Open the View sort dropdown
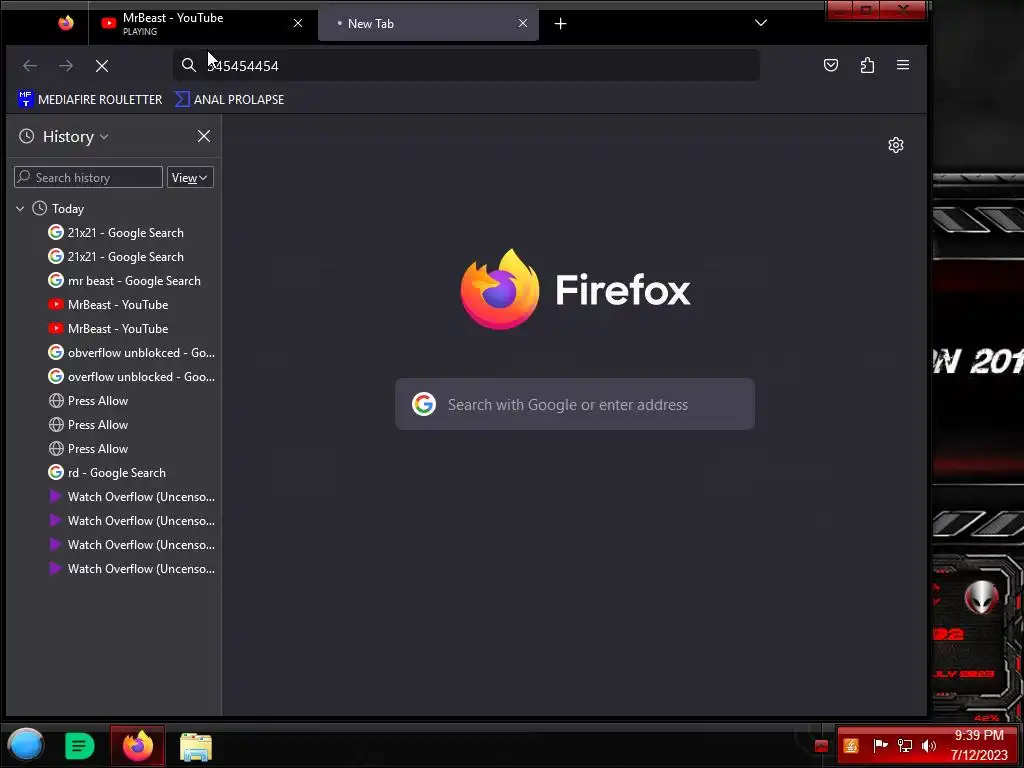 coord(190,178)
